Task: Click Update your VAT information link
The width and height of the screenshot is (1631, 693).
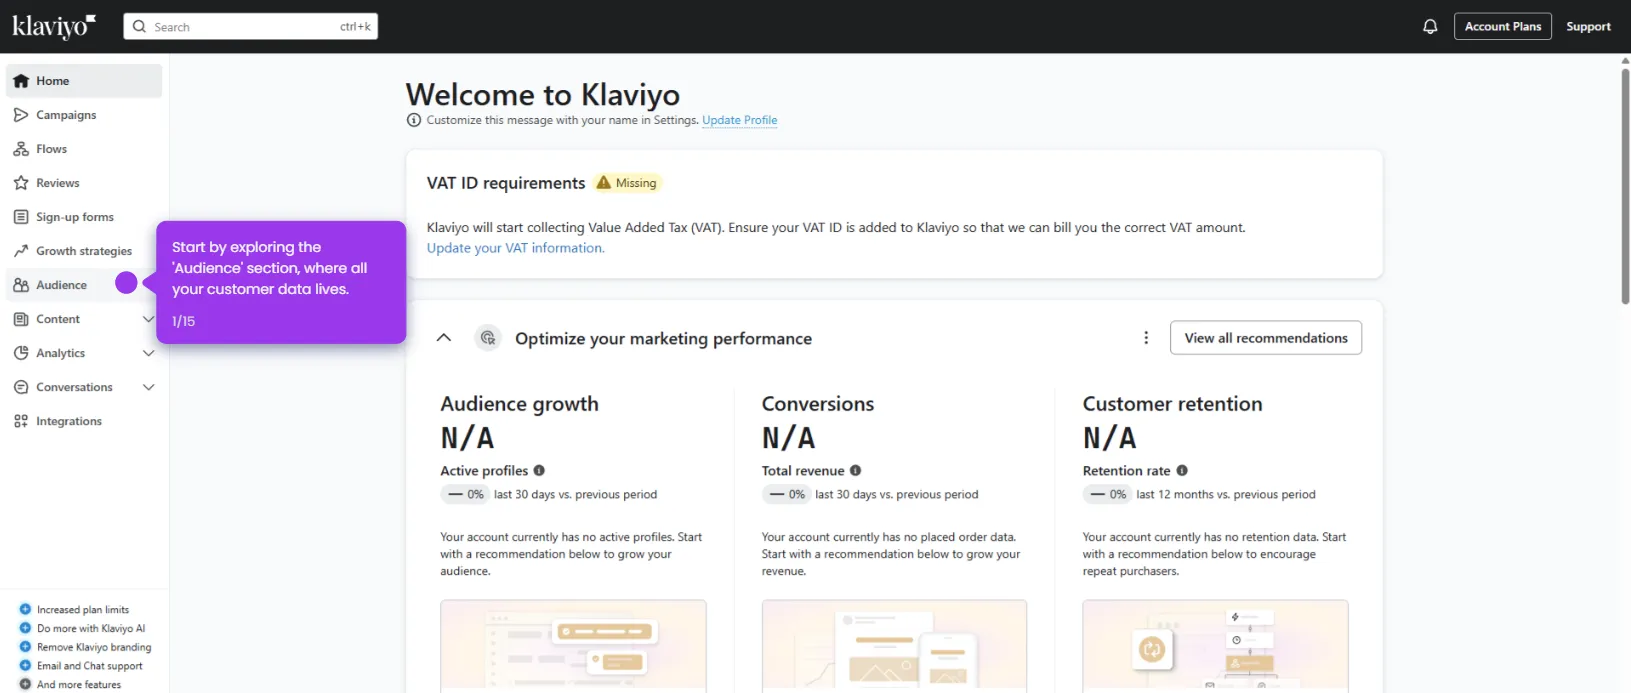Action: pos(515,248)
